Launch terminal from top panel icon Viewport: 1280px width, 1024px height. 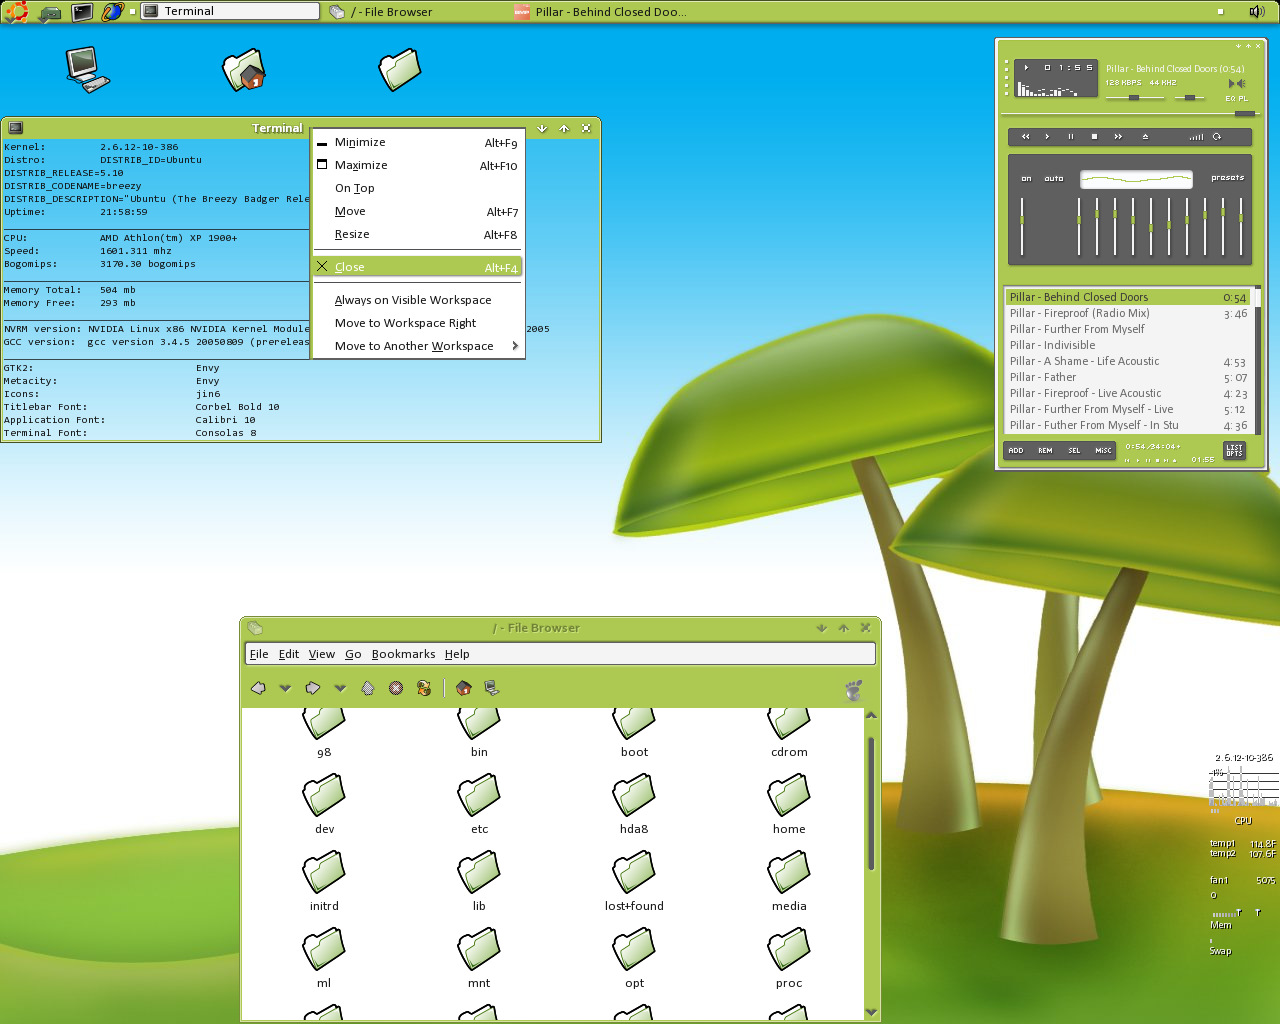tap(82, 12)
